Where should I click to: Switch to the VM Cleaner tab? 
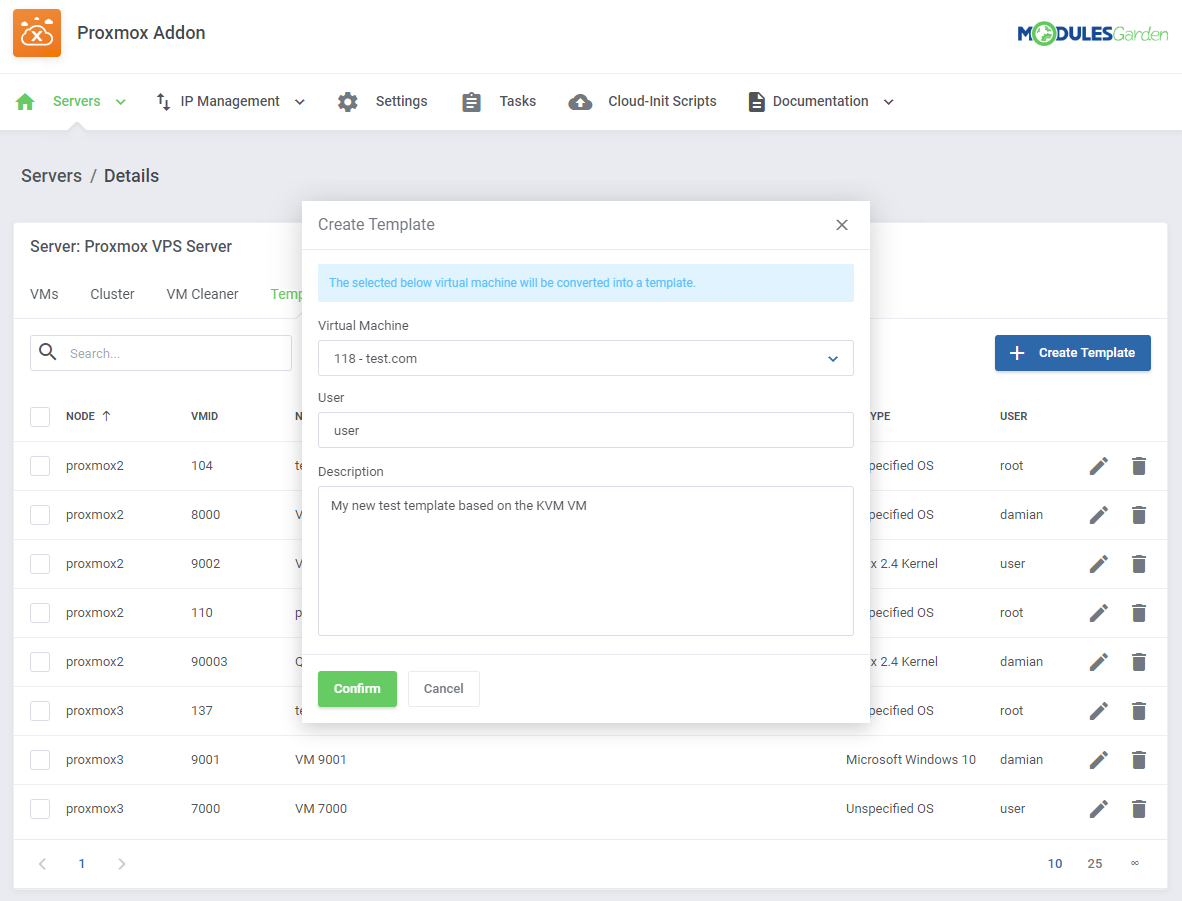pos(202,294)
